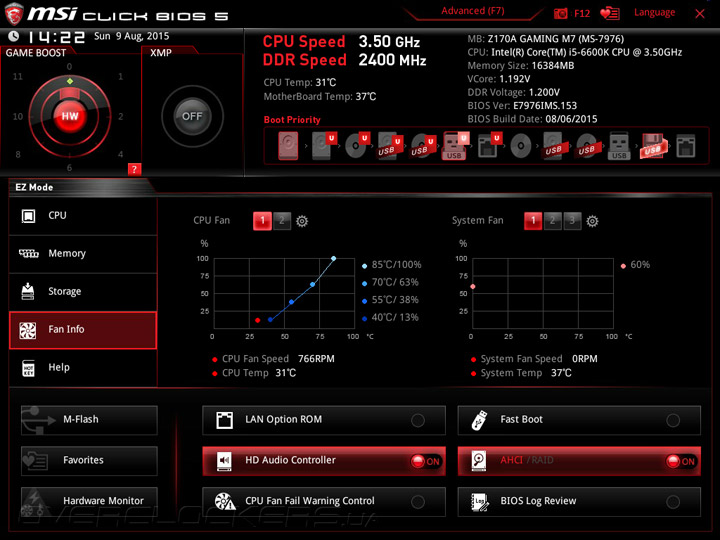This screenshot has height=540, width=720.
Task: Click the screenshot camera icon next to F12
Action: tap(560, 13)
